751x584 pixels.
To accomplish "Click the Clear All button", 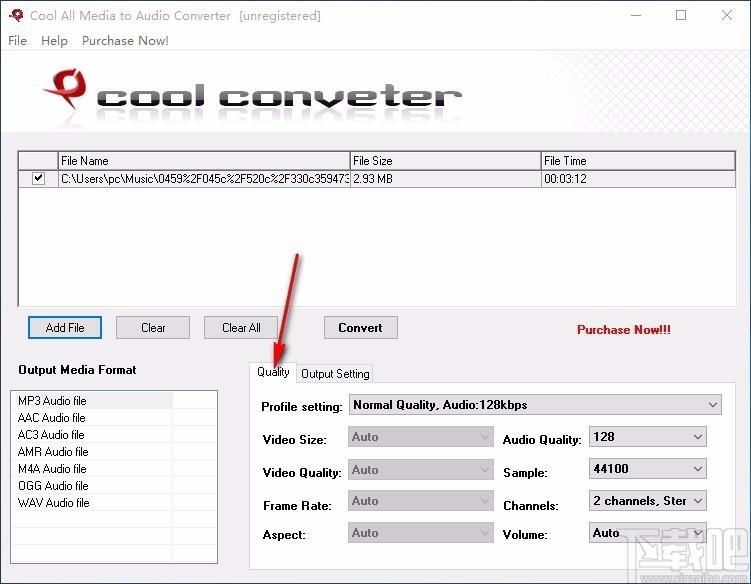I will 241,328.
